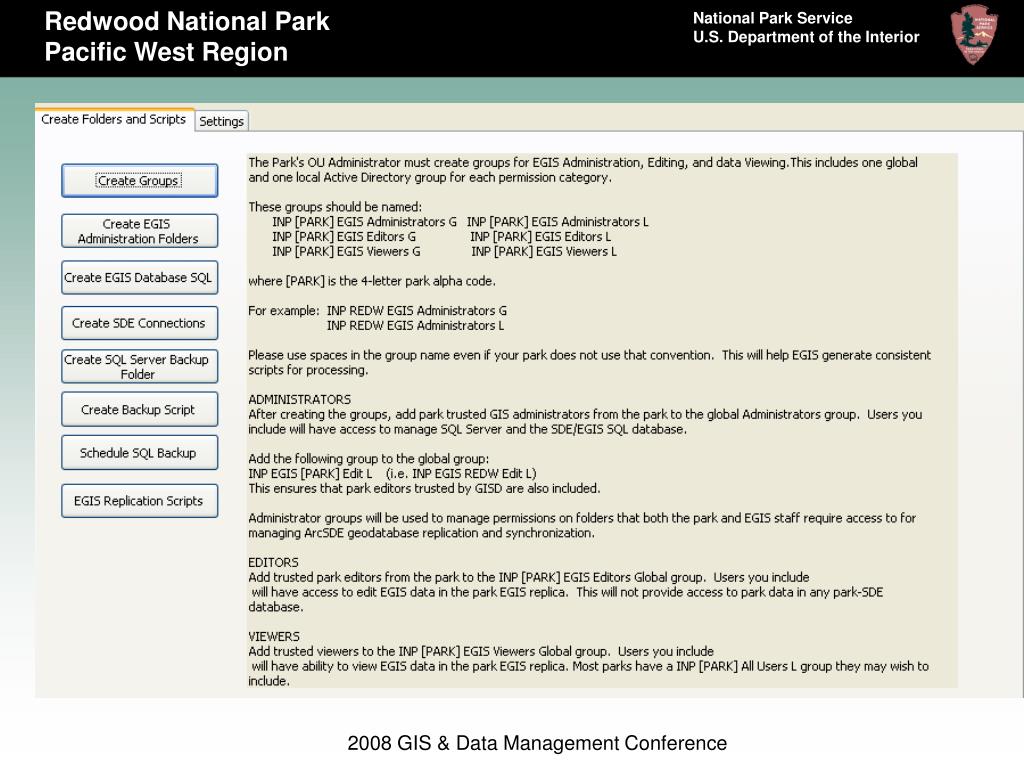Click the ADMINISTRATORS heading in instructions
The height and width of the screenshot is (768, 1024).
coord(299,399)
